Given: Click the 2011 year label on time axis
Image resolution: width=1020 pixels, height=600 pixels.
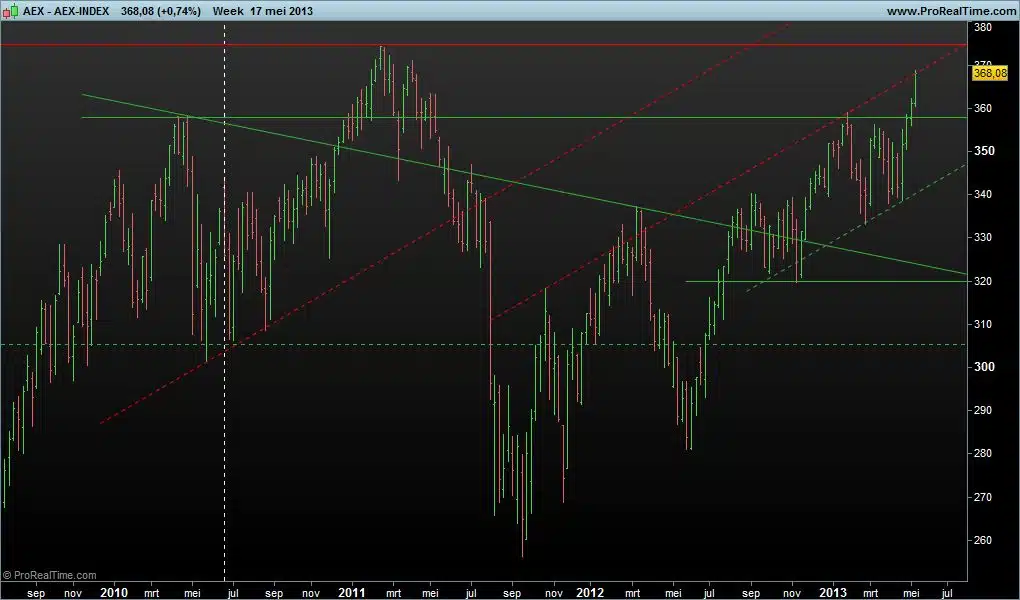Looking at the screenshot, I should pyautogui.click(x=351, y=592).
